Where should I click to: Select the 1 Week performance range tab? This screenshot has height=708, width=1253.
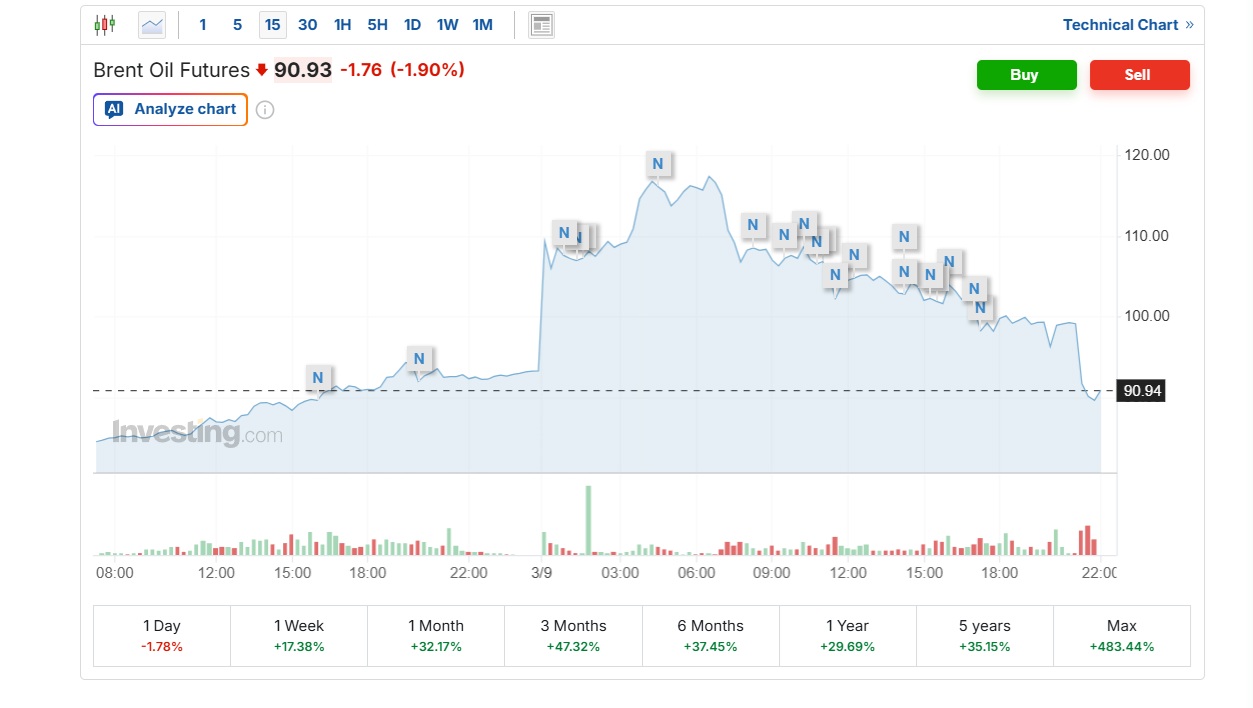299,635
